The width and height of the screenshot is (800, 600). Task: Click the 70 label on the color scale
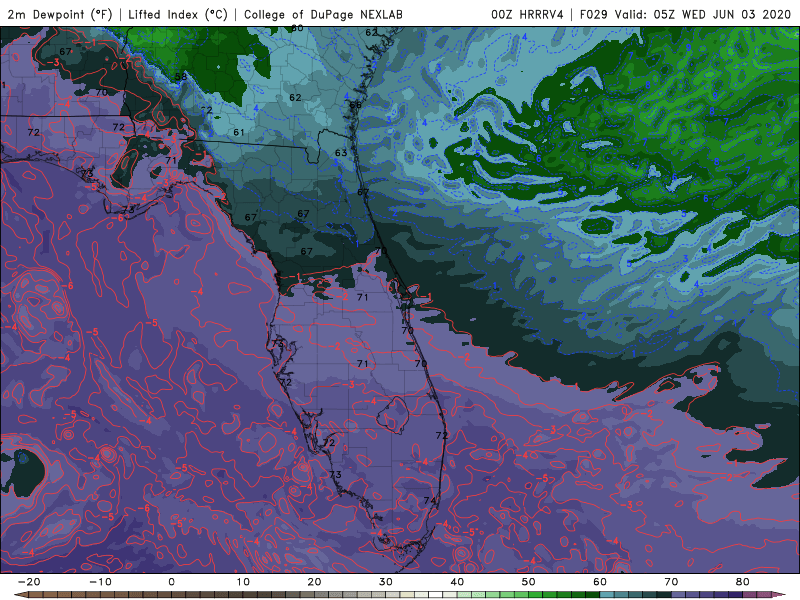pyautogui.click(x=671, y=582)
